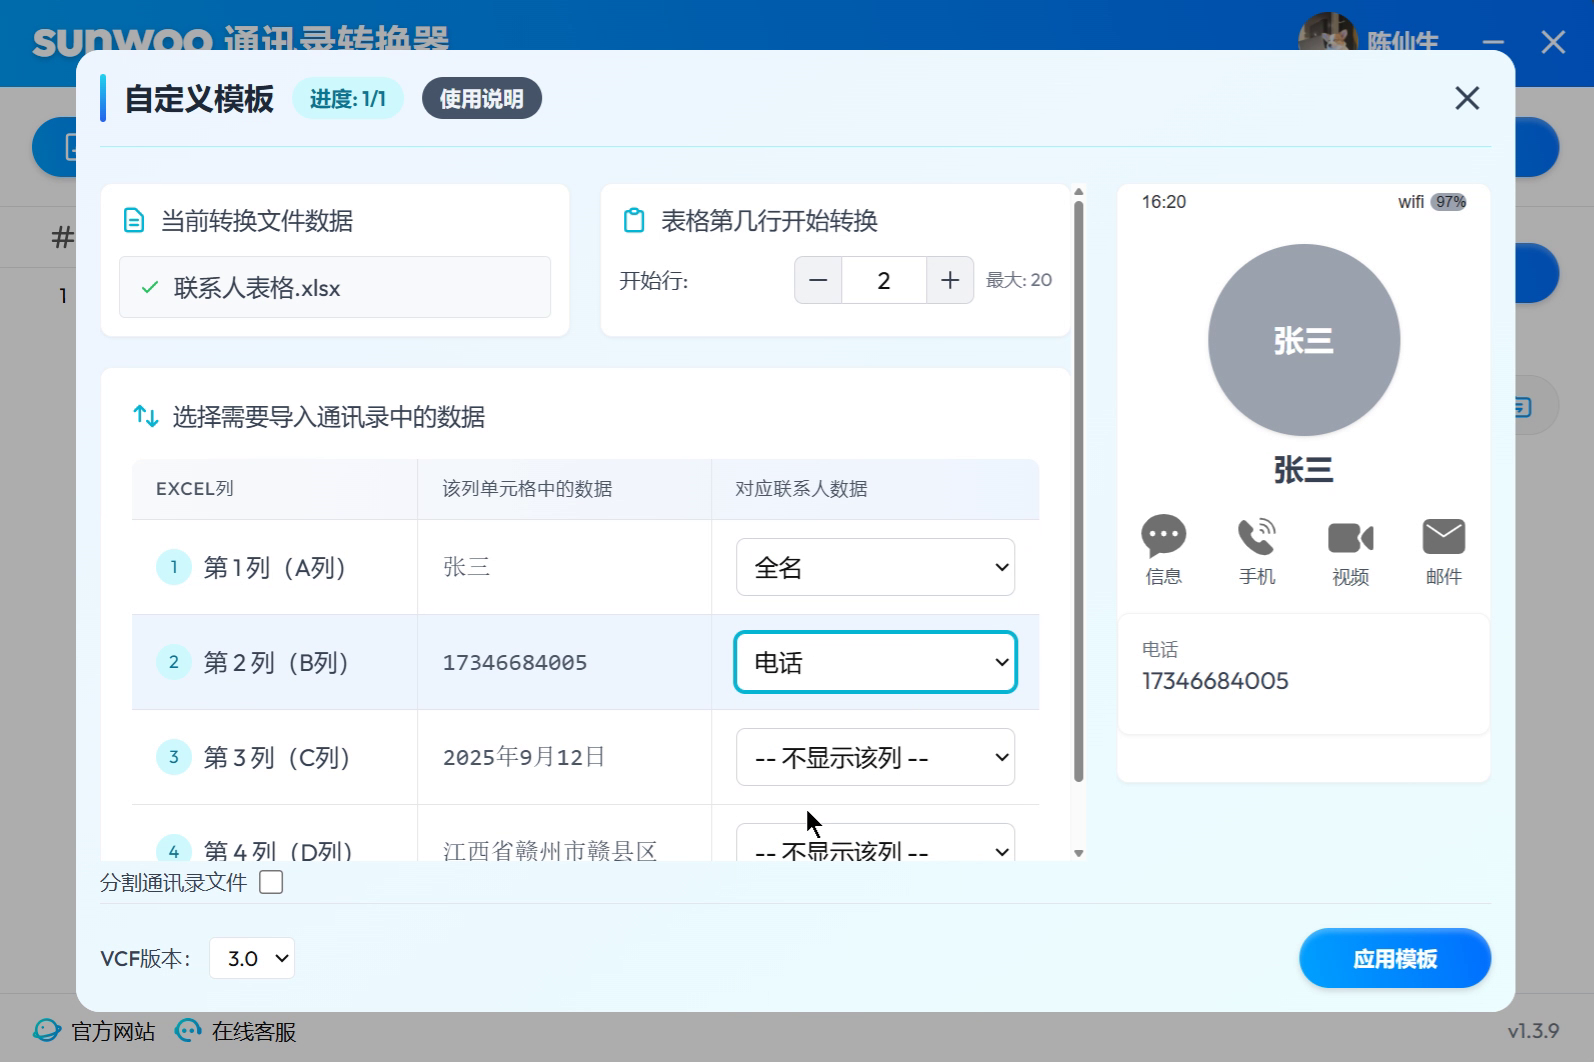The image size is (1594, 1062).
Task: Close the 自定义模板 dialog
Action: [1467, 98]
